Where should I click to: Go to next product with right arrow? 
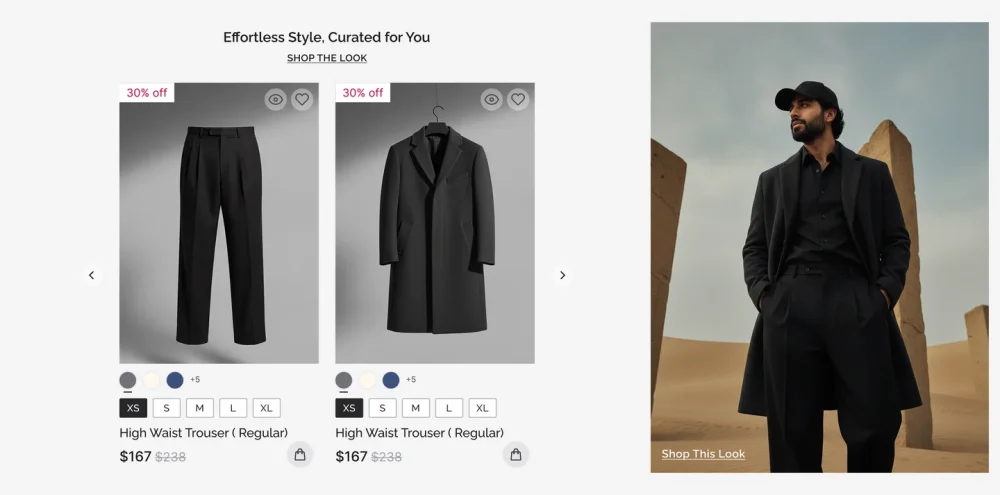562,275
